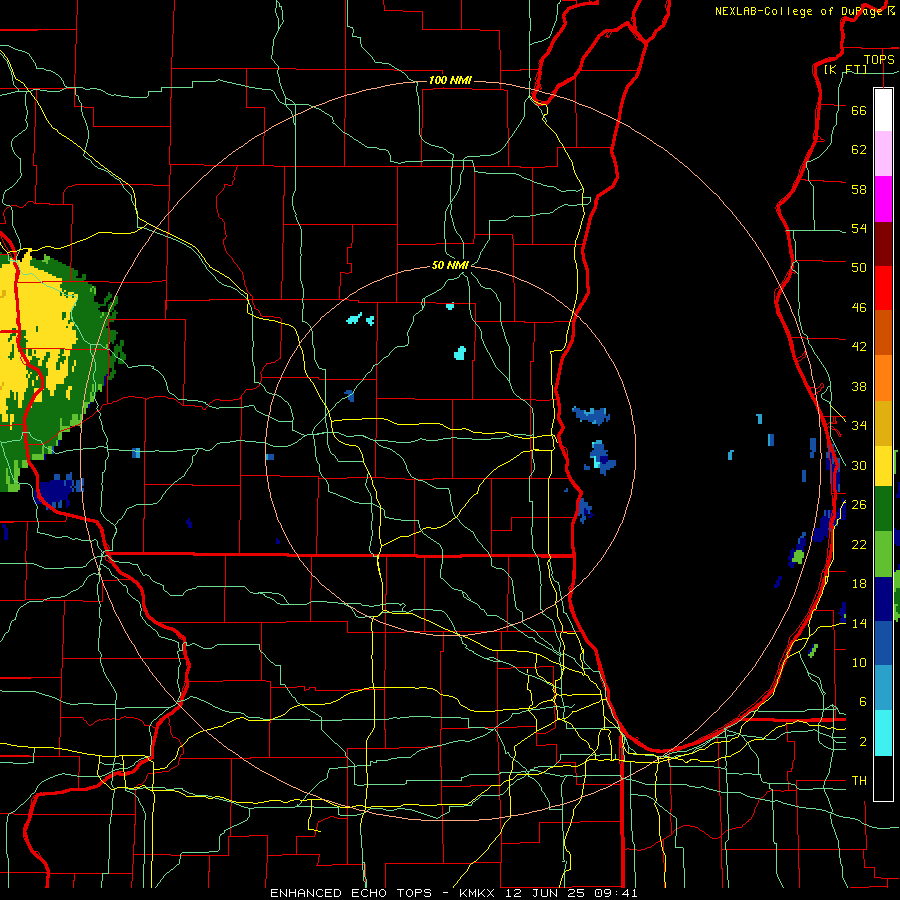Screen dimensions: 900x900
Task: Click the 6 legend value
Action: (863, 702)
